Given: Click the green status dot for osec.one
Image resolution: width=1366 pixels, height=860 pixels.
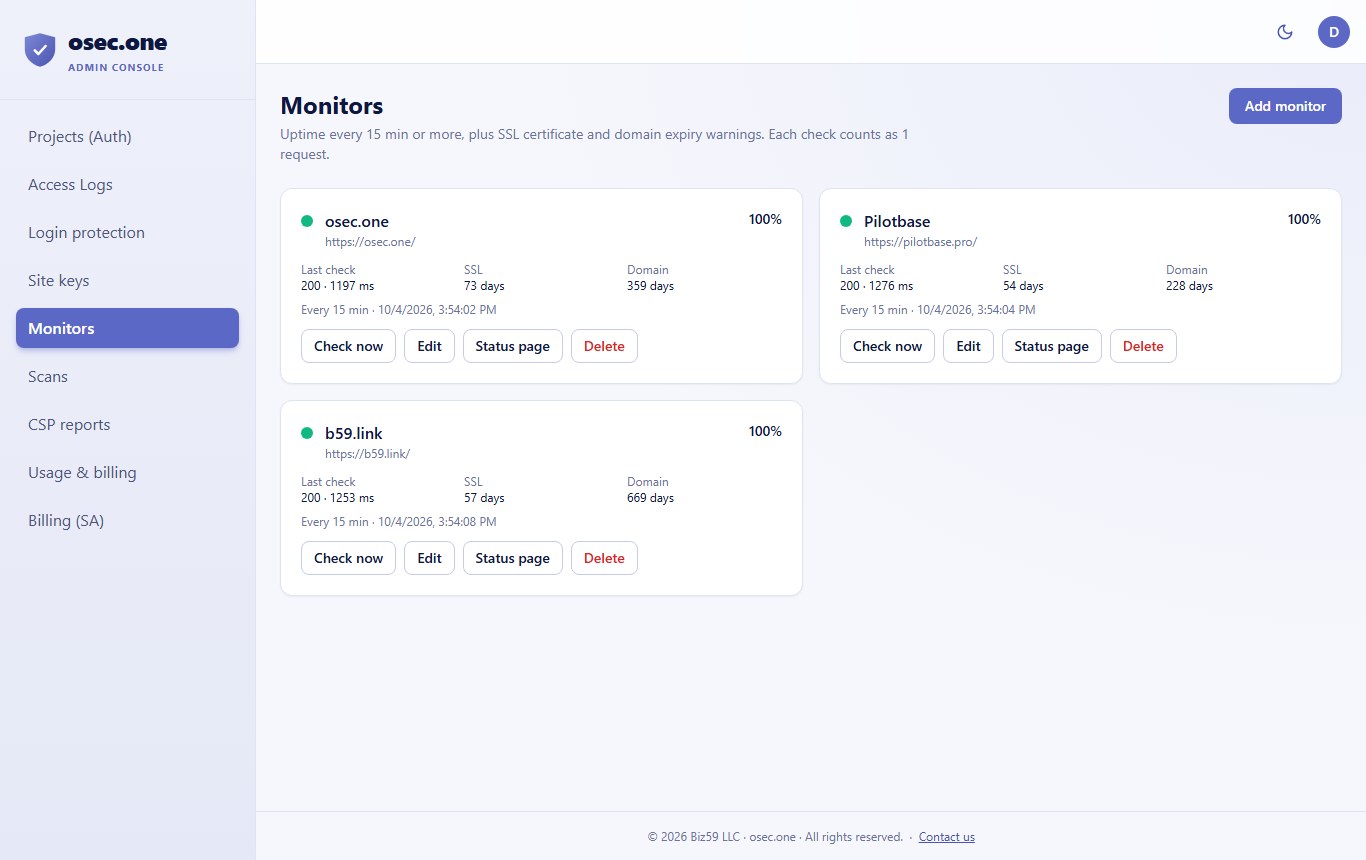Looking at the screenshot, I should coord(307,221).
